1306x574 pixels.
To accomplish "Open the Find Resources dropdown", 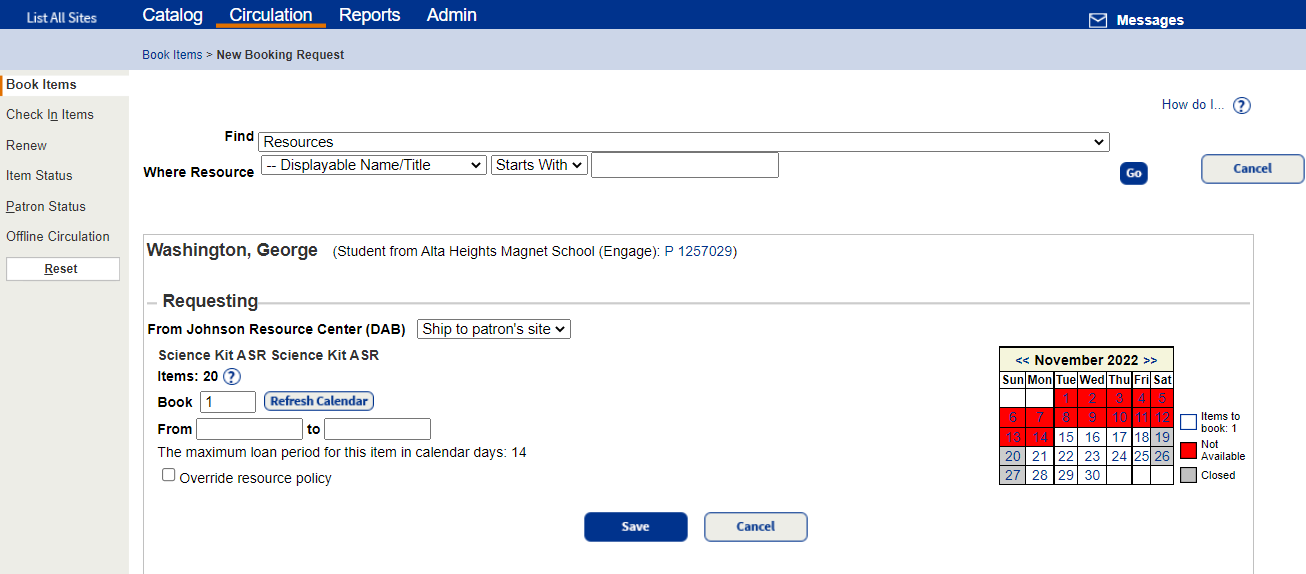I will (x=684, y=142).
